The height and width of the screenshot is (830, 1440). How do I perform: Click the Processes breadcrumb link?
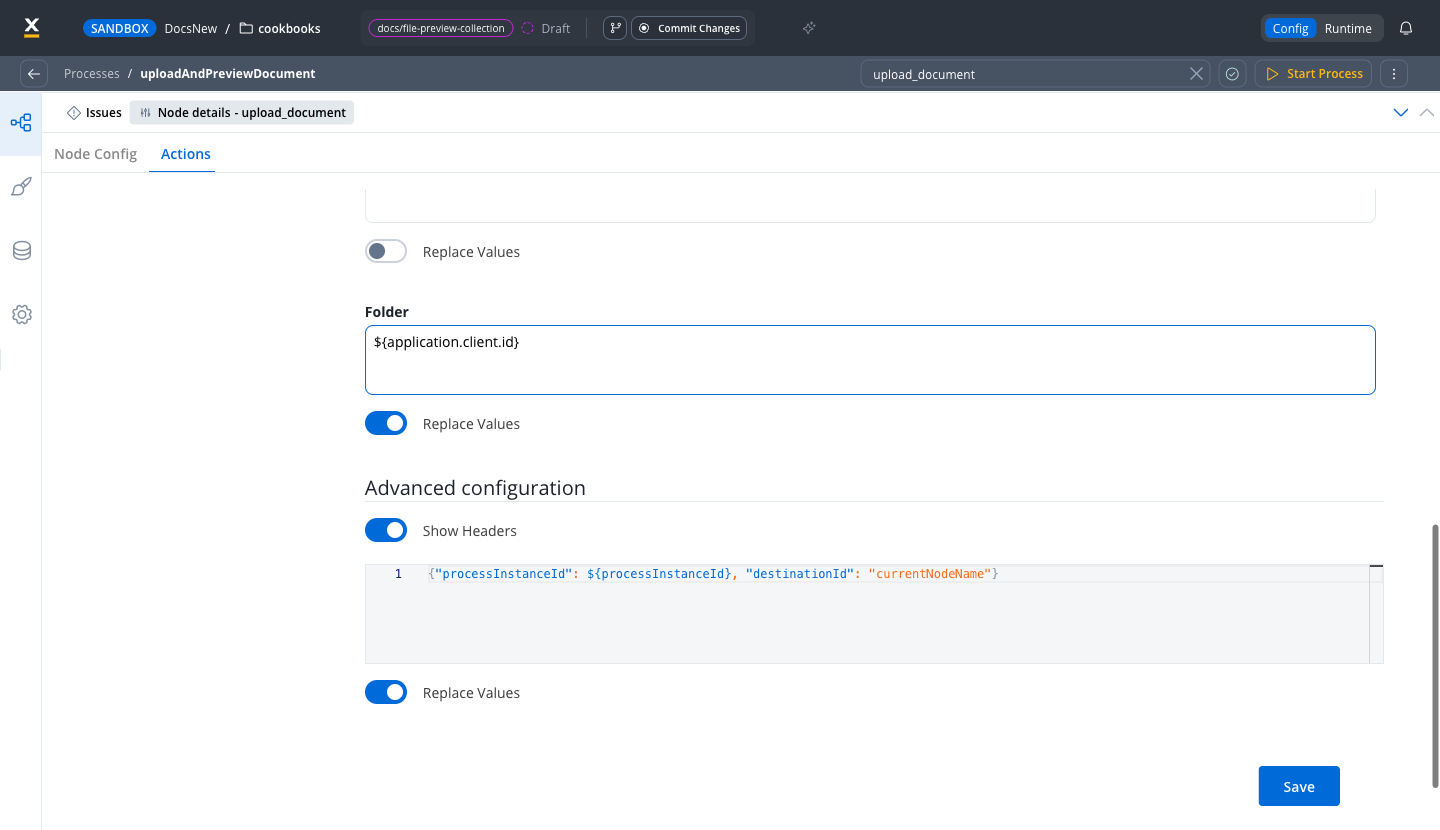click(92, 74)
